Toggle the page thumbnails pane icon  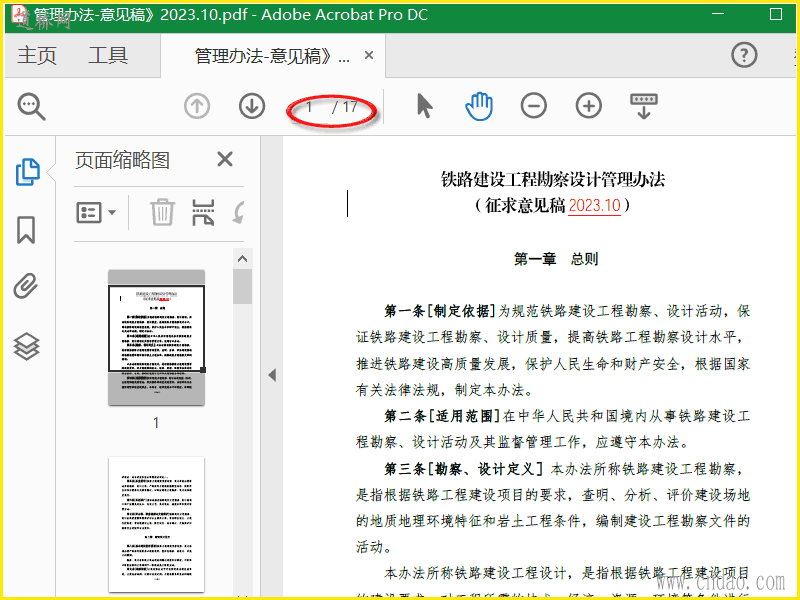coord(27,172)
